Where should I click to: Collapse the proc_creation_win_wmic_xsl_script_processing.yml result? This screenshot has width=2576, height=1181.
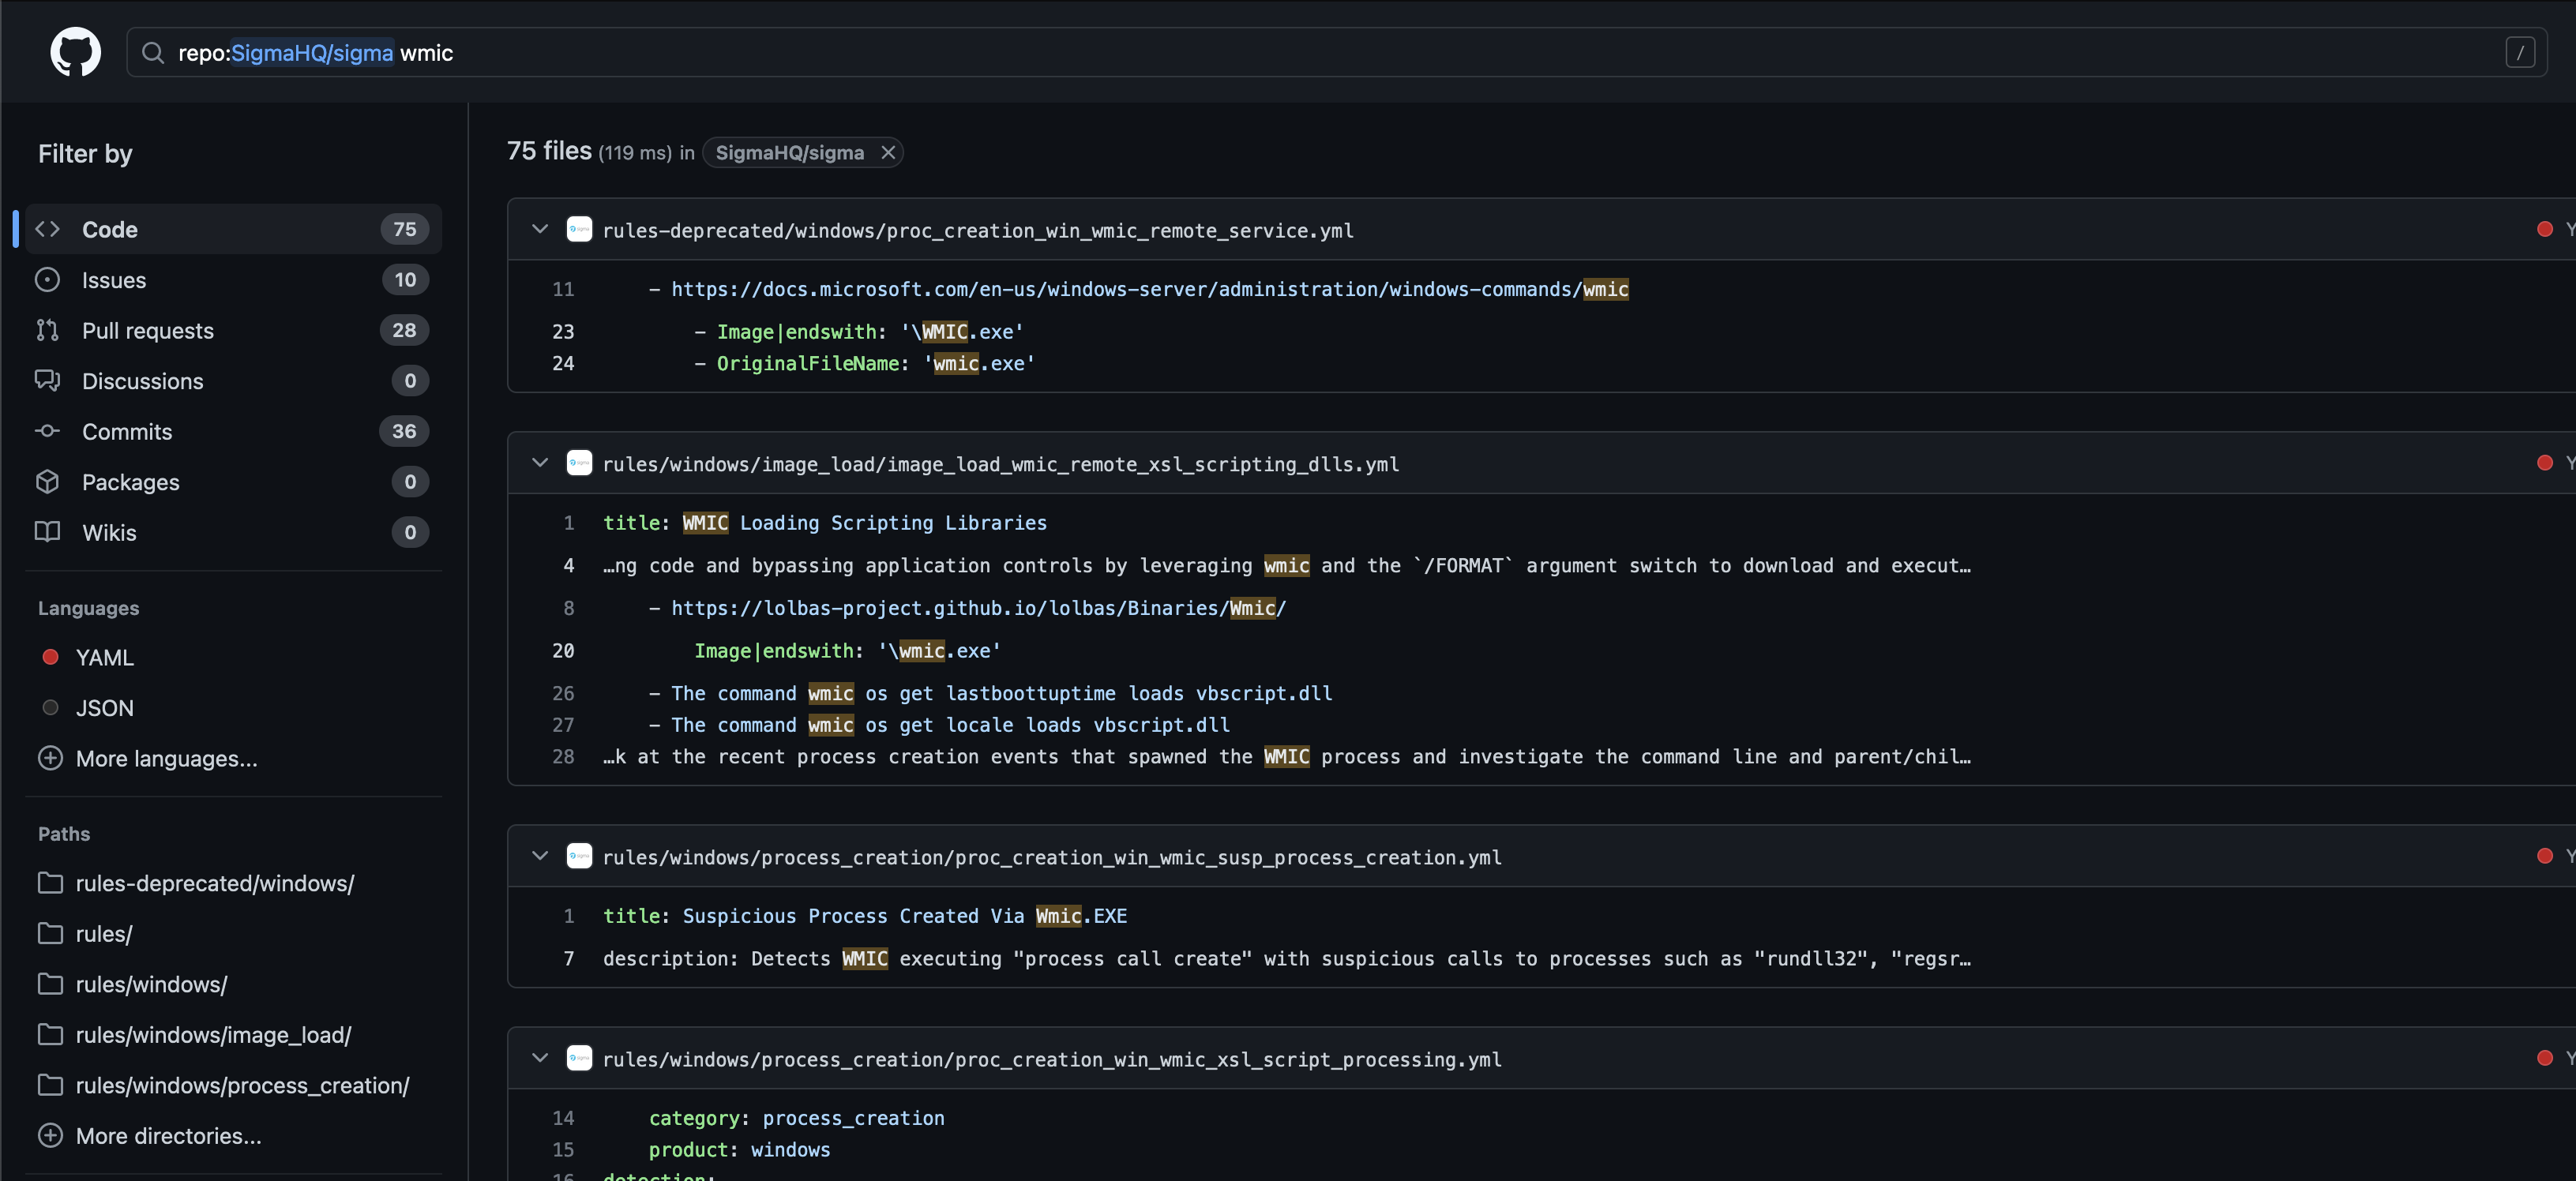[540, 1059]
